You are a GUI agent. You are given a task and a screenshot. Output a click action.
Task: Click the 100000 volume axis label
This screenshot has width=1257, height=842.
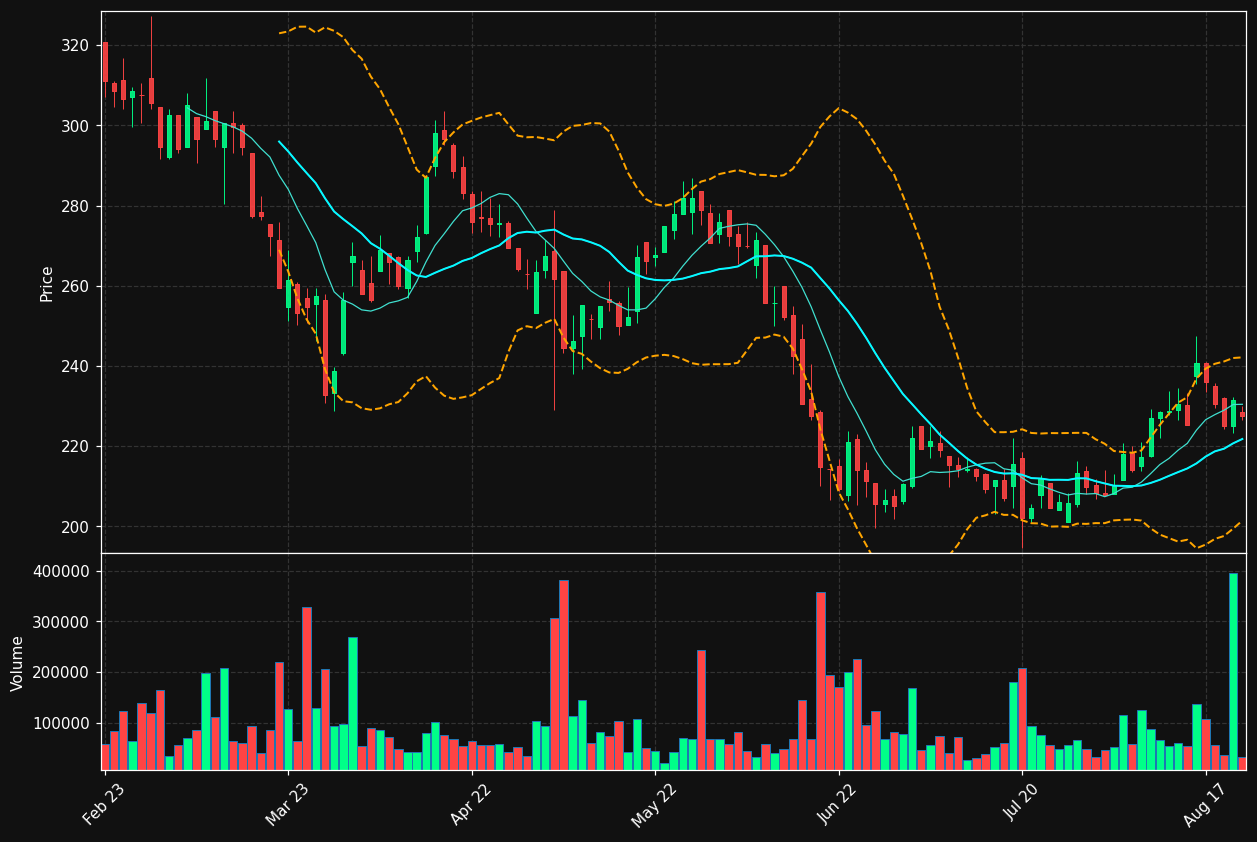(x=62, y=723)
